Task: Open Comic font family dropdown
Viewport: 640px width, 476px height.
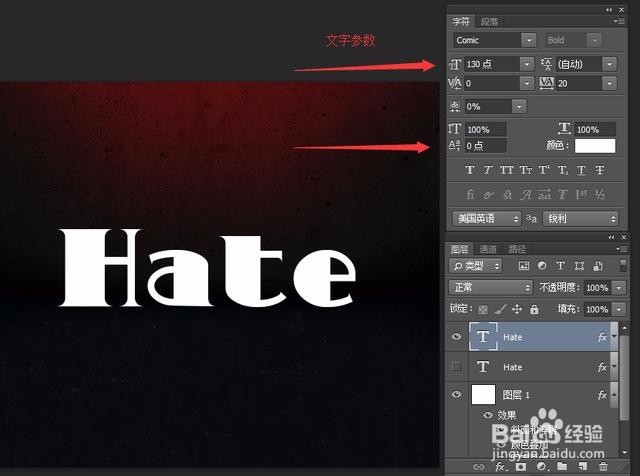Action: pyautogui.click(x=529, y=40)
